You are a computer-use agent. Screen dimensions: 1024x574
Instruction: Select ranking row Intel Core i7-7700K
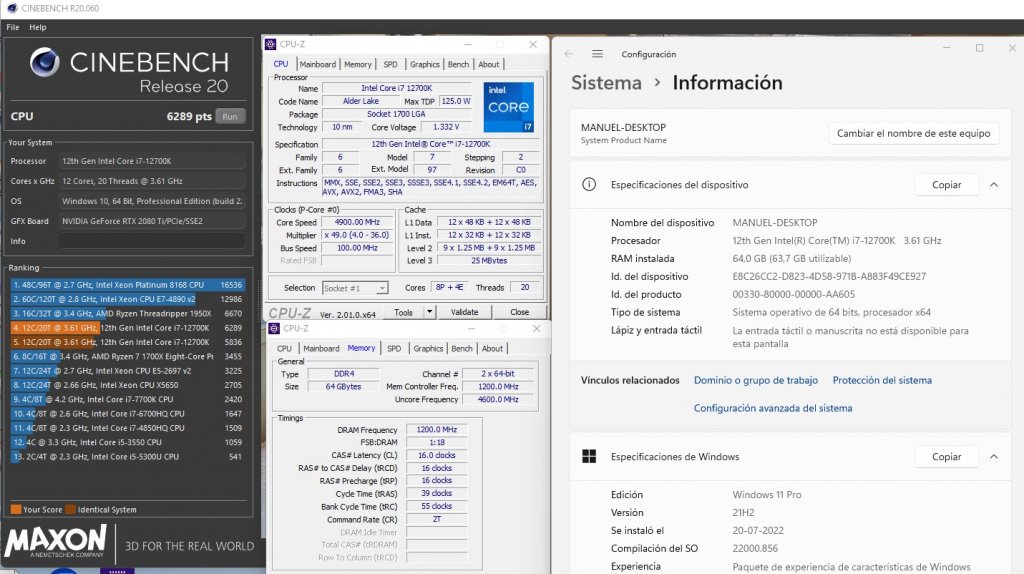127,399
